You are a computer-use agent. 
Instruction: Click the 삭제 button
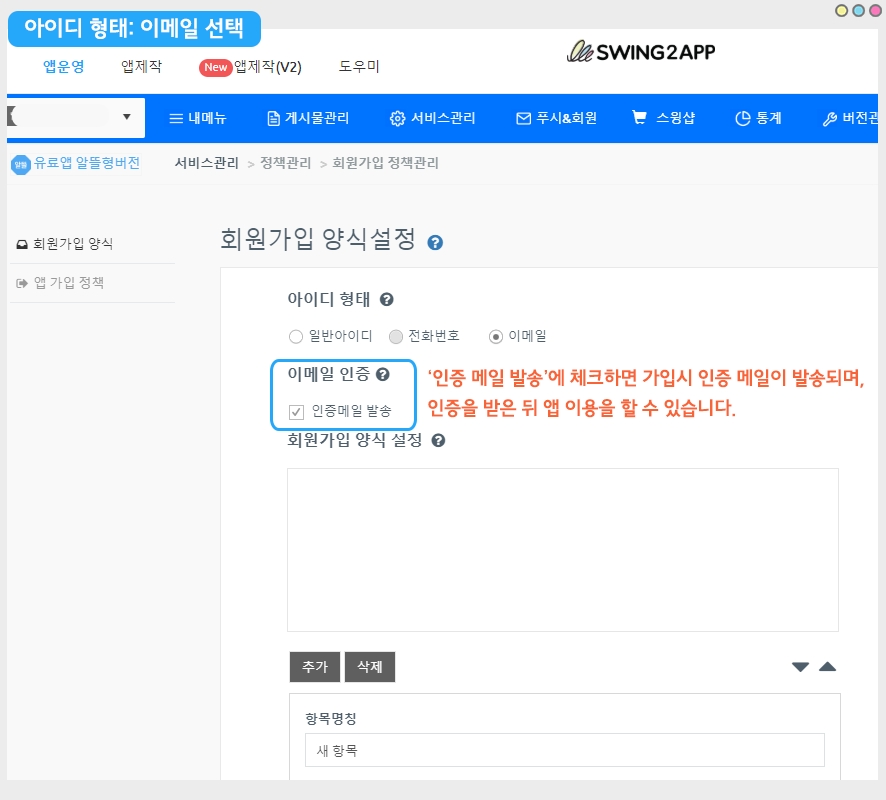(x=370, y=667)
